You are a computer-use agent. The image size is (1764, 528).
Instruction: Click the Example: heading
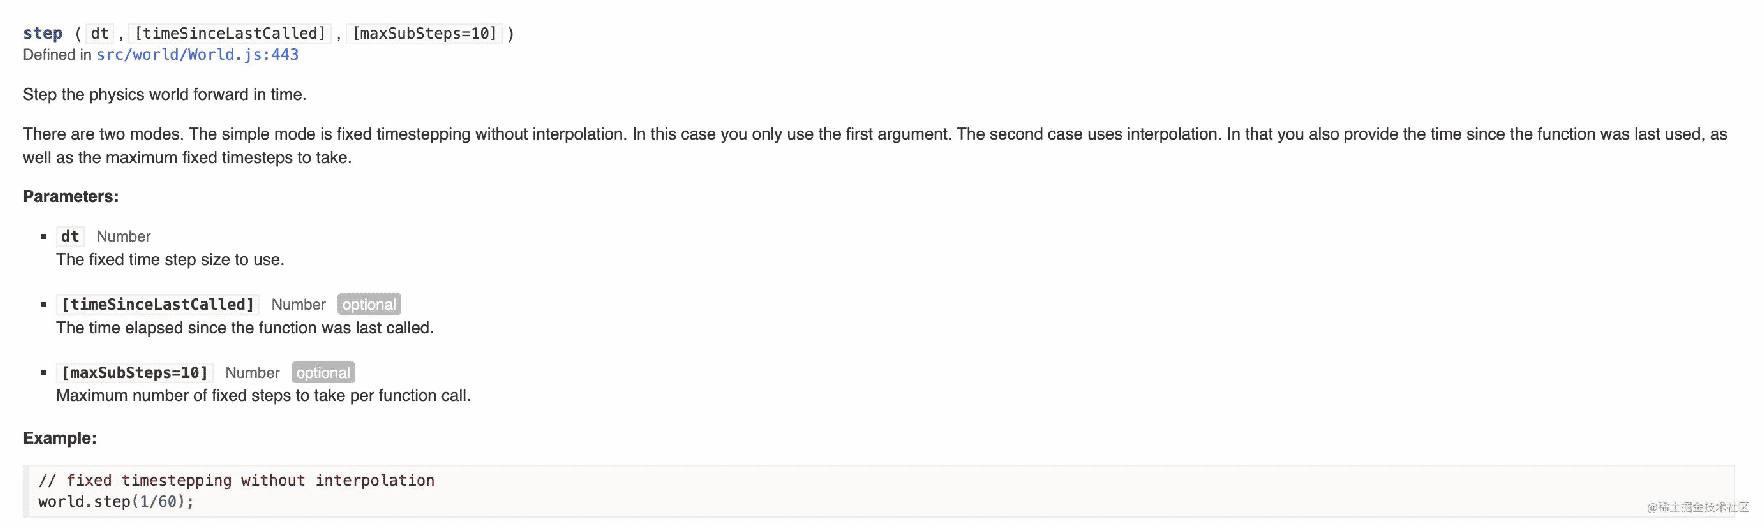point(60,438)
